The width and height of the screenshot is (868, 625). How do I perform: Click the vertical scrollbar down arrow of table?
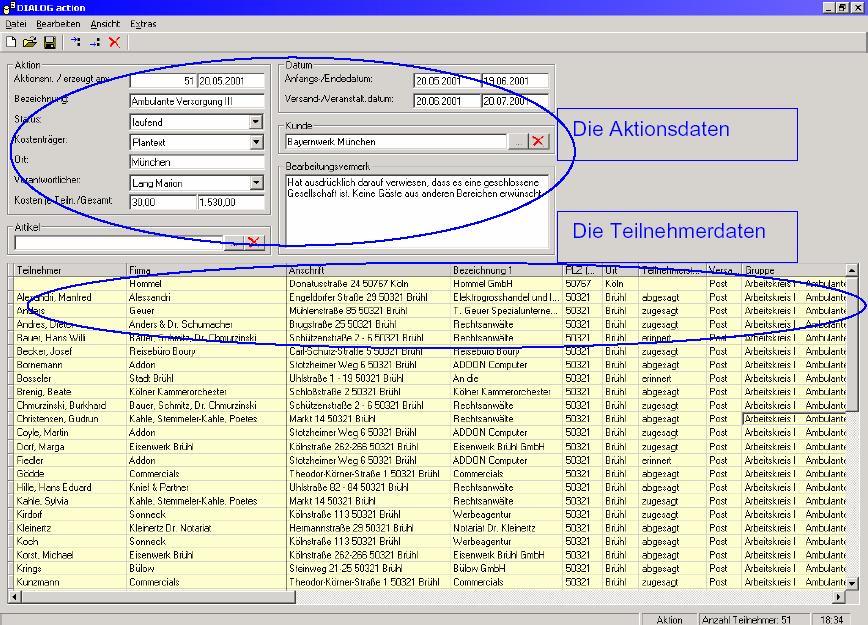(852, 582)
